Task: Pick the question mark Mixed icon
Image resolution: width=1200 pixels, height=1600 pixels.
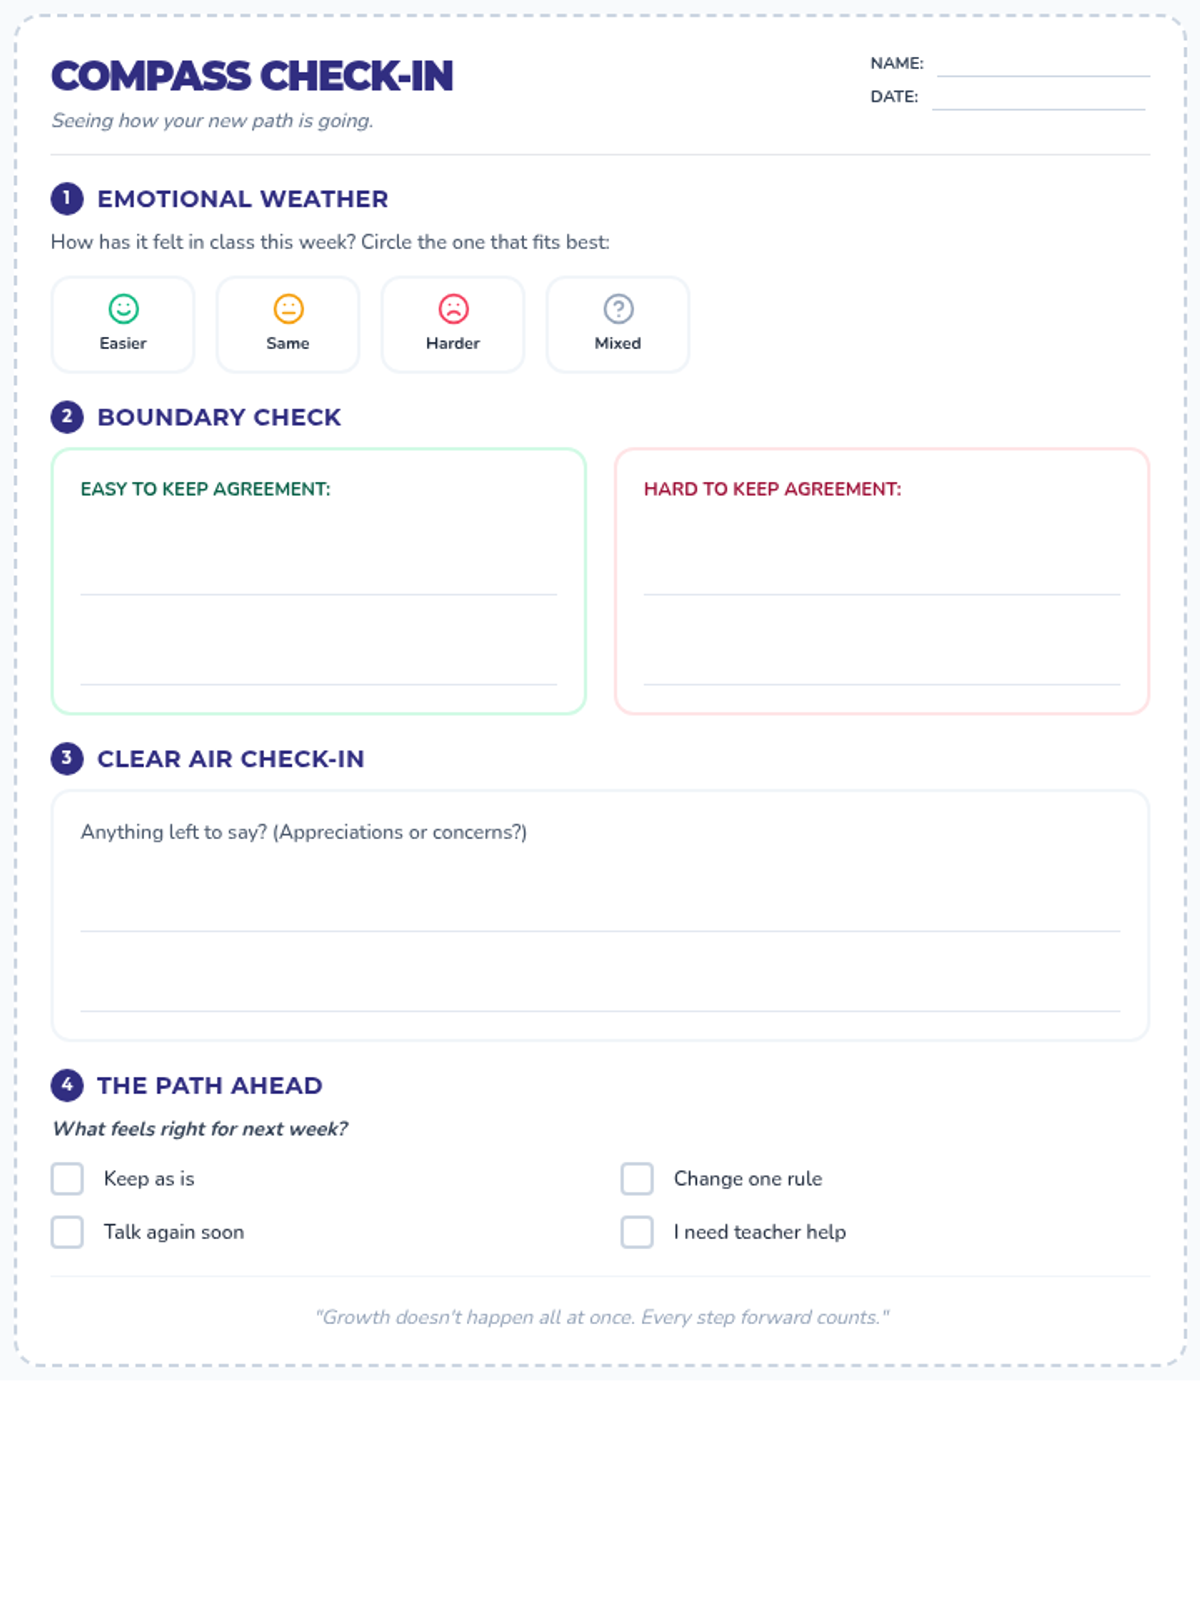Action: 618,309
